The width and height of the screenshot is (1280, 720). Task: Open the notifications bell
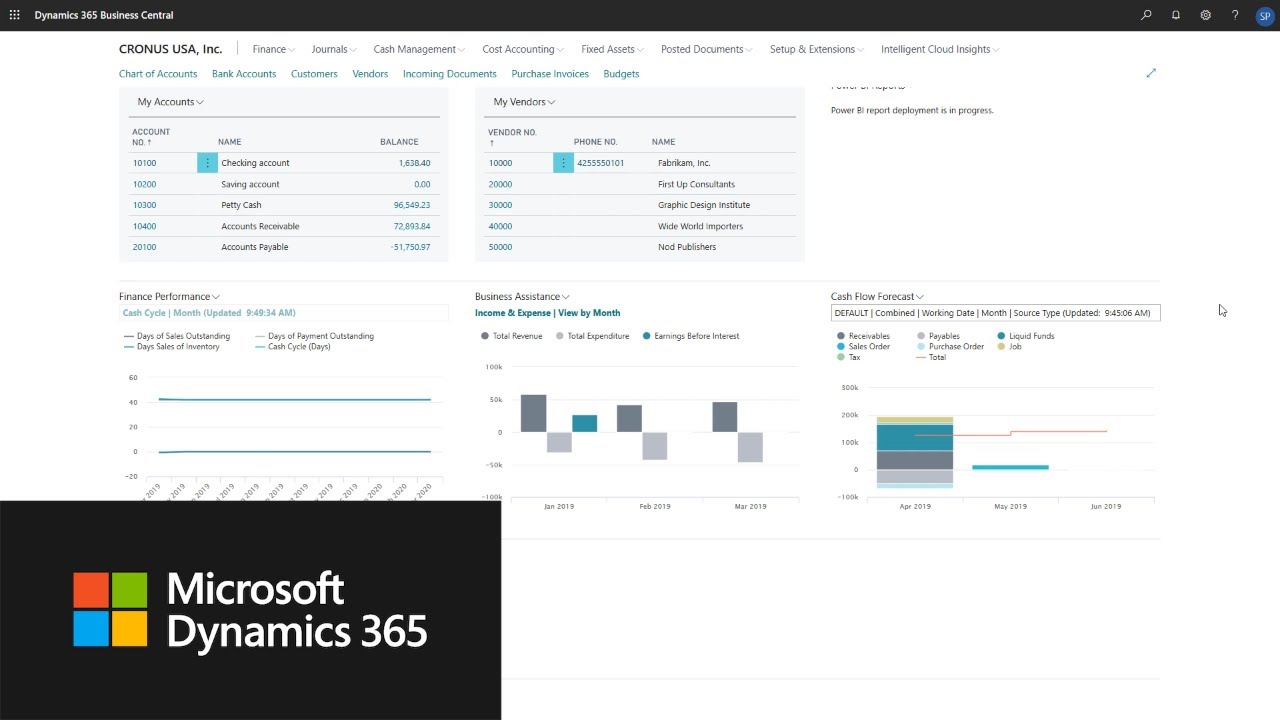click(x=1176, y=15)
